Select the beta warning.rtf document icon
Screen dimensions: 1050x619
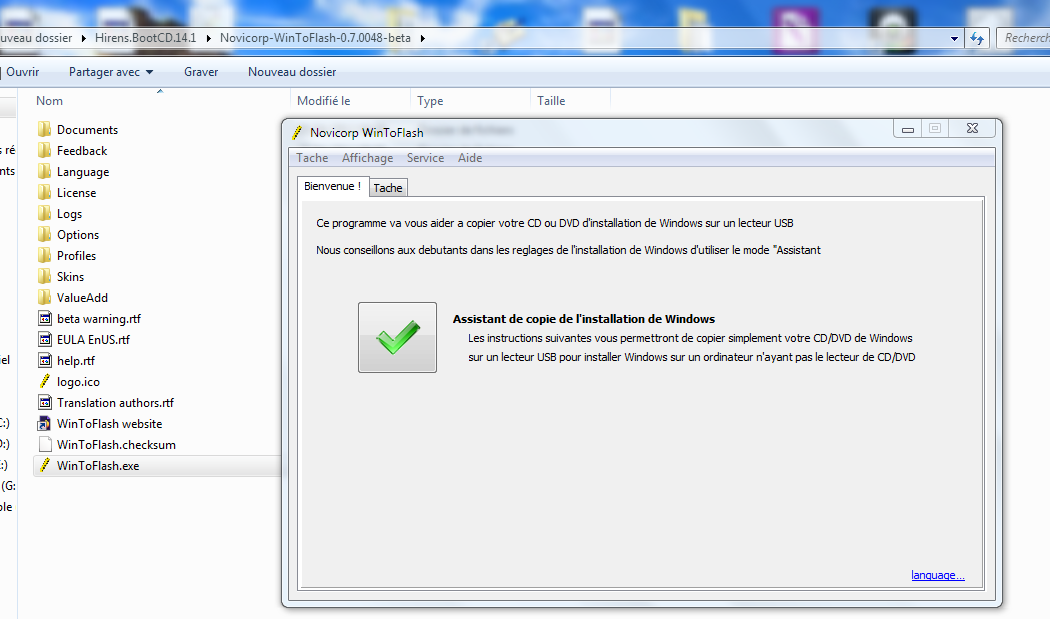44,319
